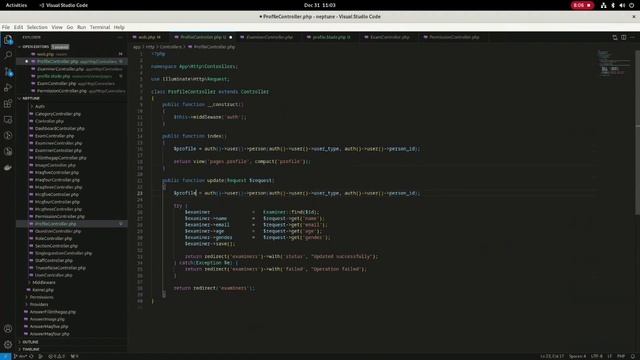640x360 pixels.
Task: Switch to the ExamController.php tab
Action: [390, 37]
